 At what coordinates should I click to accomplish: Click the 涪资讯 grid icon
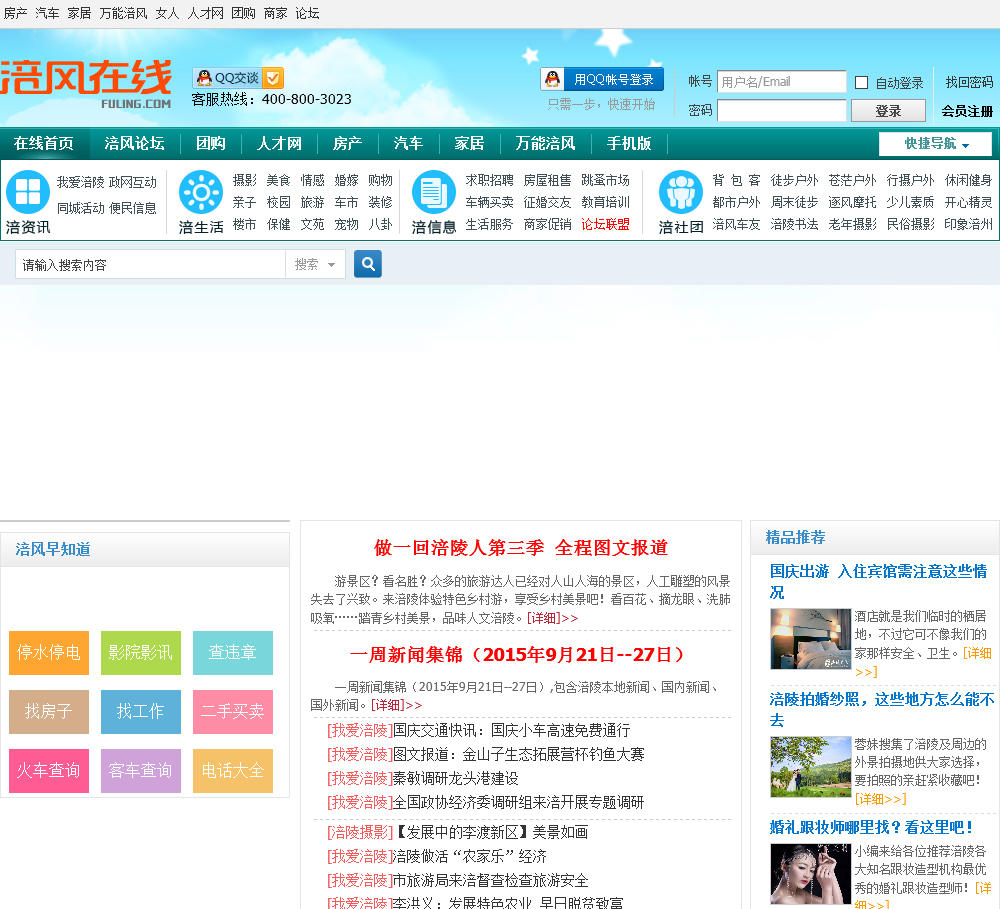click(27, 192)
